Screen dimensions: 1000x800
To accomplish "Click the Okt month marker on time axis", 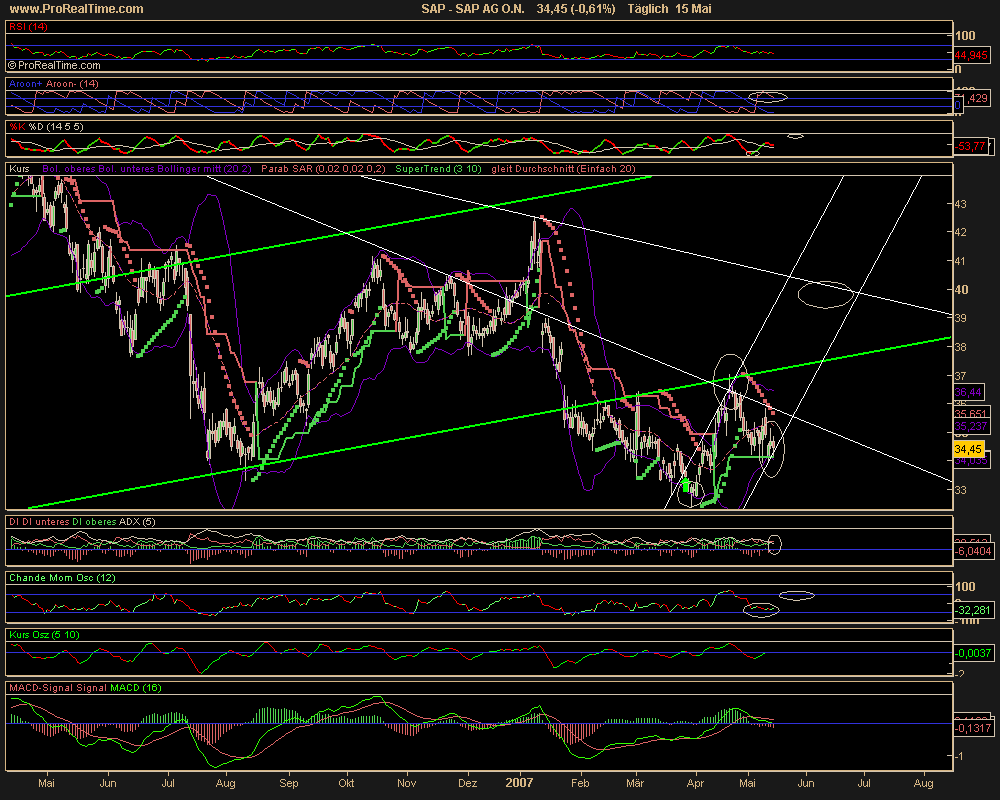I will tap(348, 785).
